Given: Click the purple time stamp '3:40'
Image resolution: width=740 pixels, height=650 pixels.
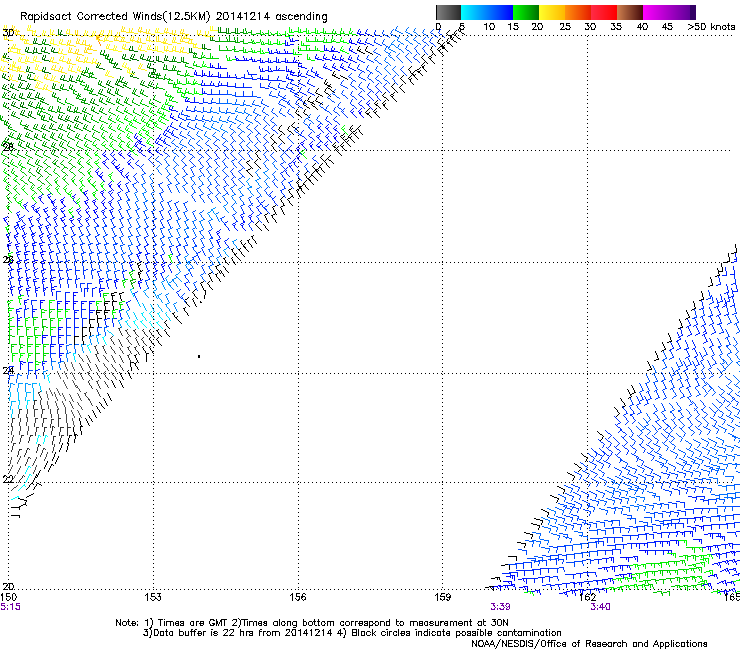Looking at the screenshot, I should [600, 607].
